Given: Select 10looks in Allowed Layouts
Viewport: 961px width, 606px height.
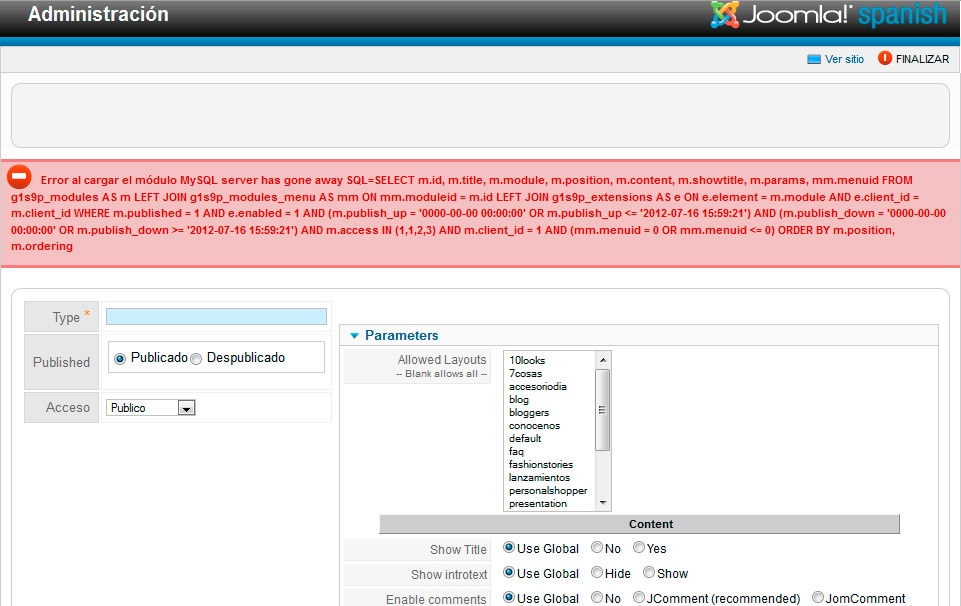Looking at the screenshot, I should [527, 360].
